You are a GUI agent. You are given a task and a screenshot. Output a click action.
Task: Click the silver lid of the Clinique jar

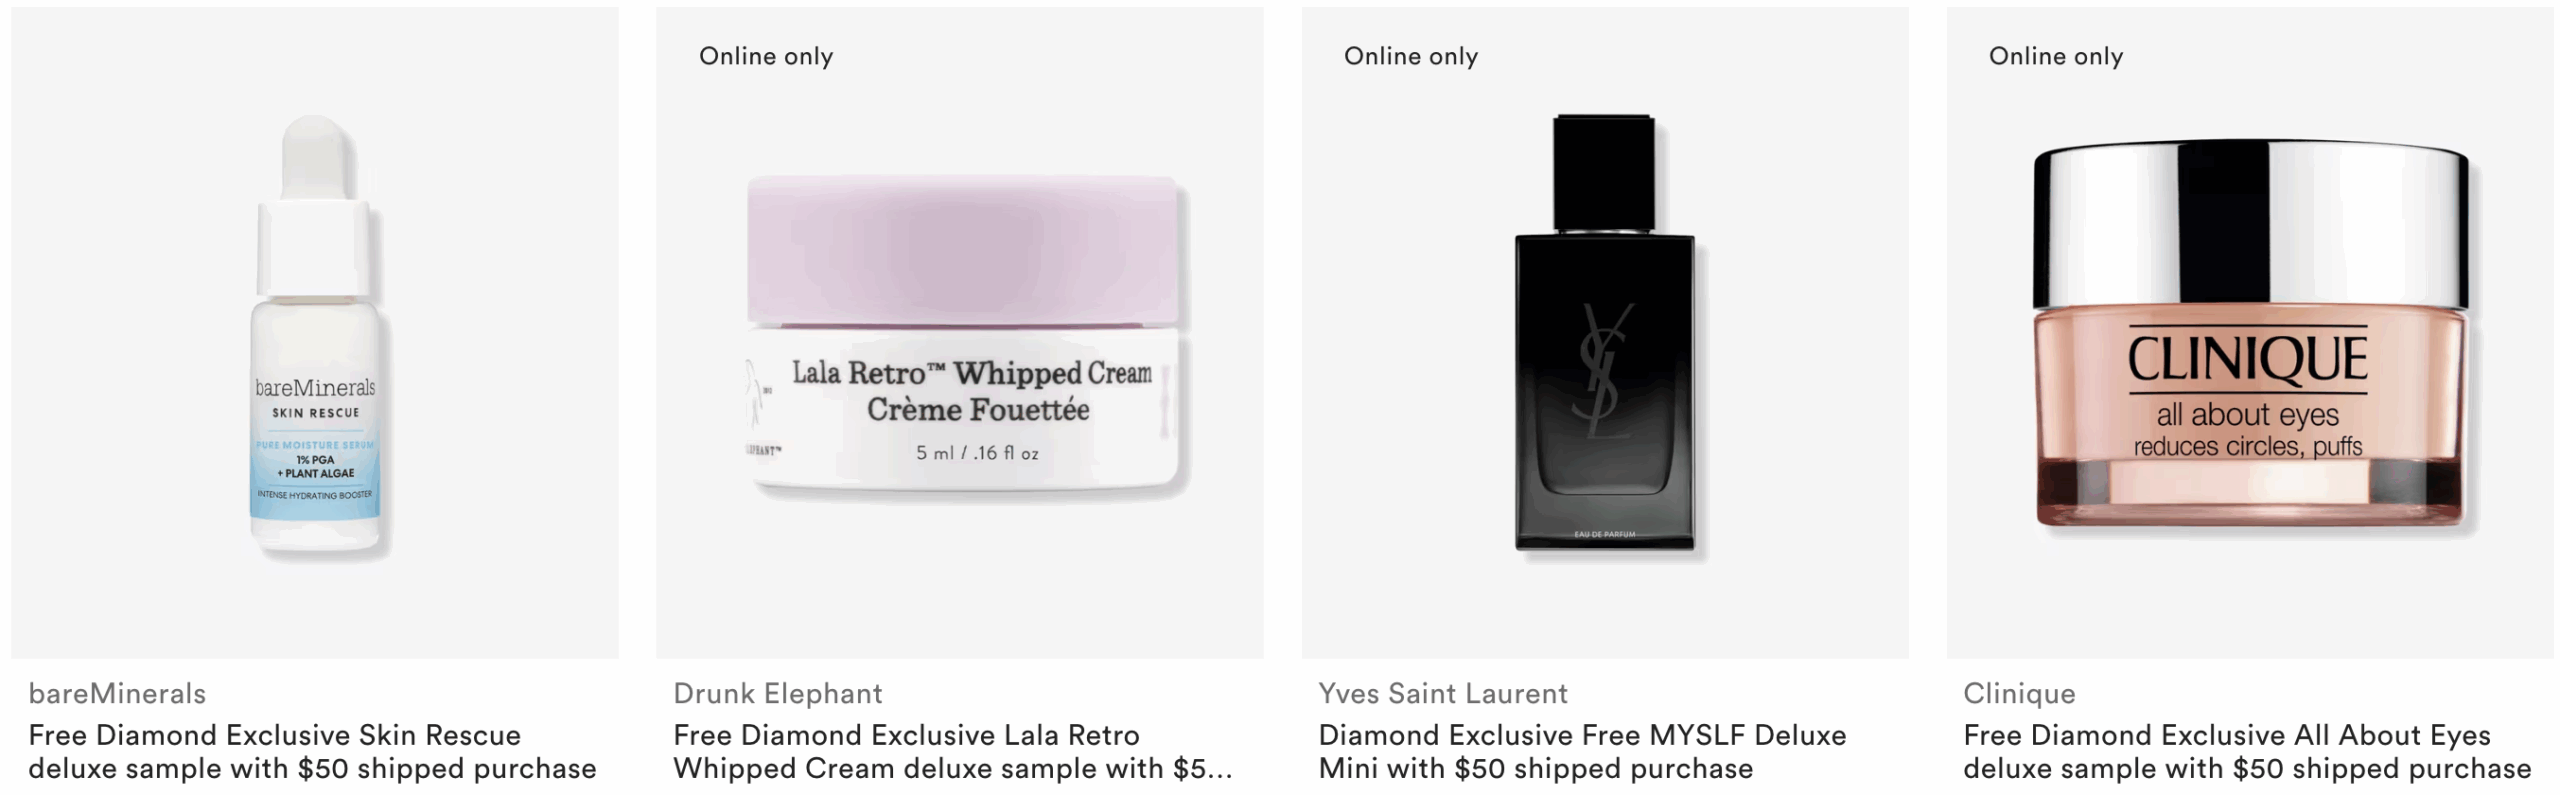coord(2250,222)
